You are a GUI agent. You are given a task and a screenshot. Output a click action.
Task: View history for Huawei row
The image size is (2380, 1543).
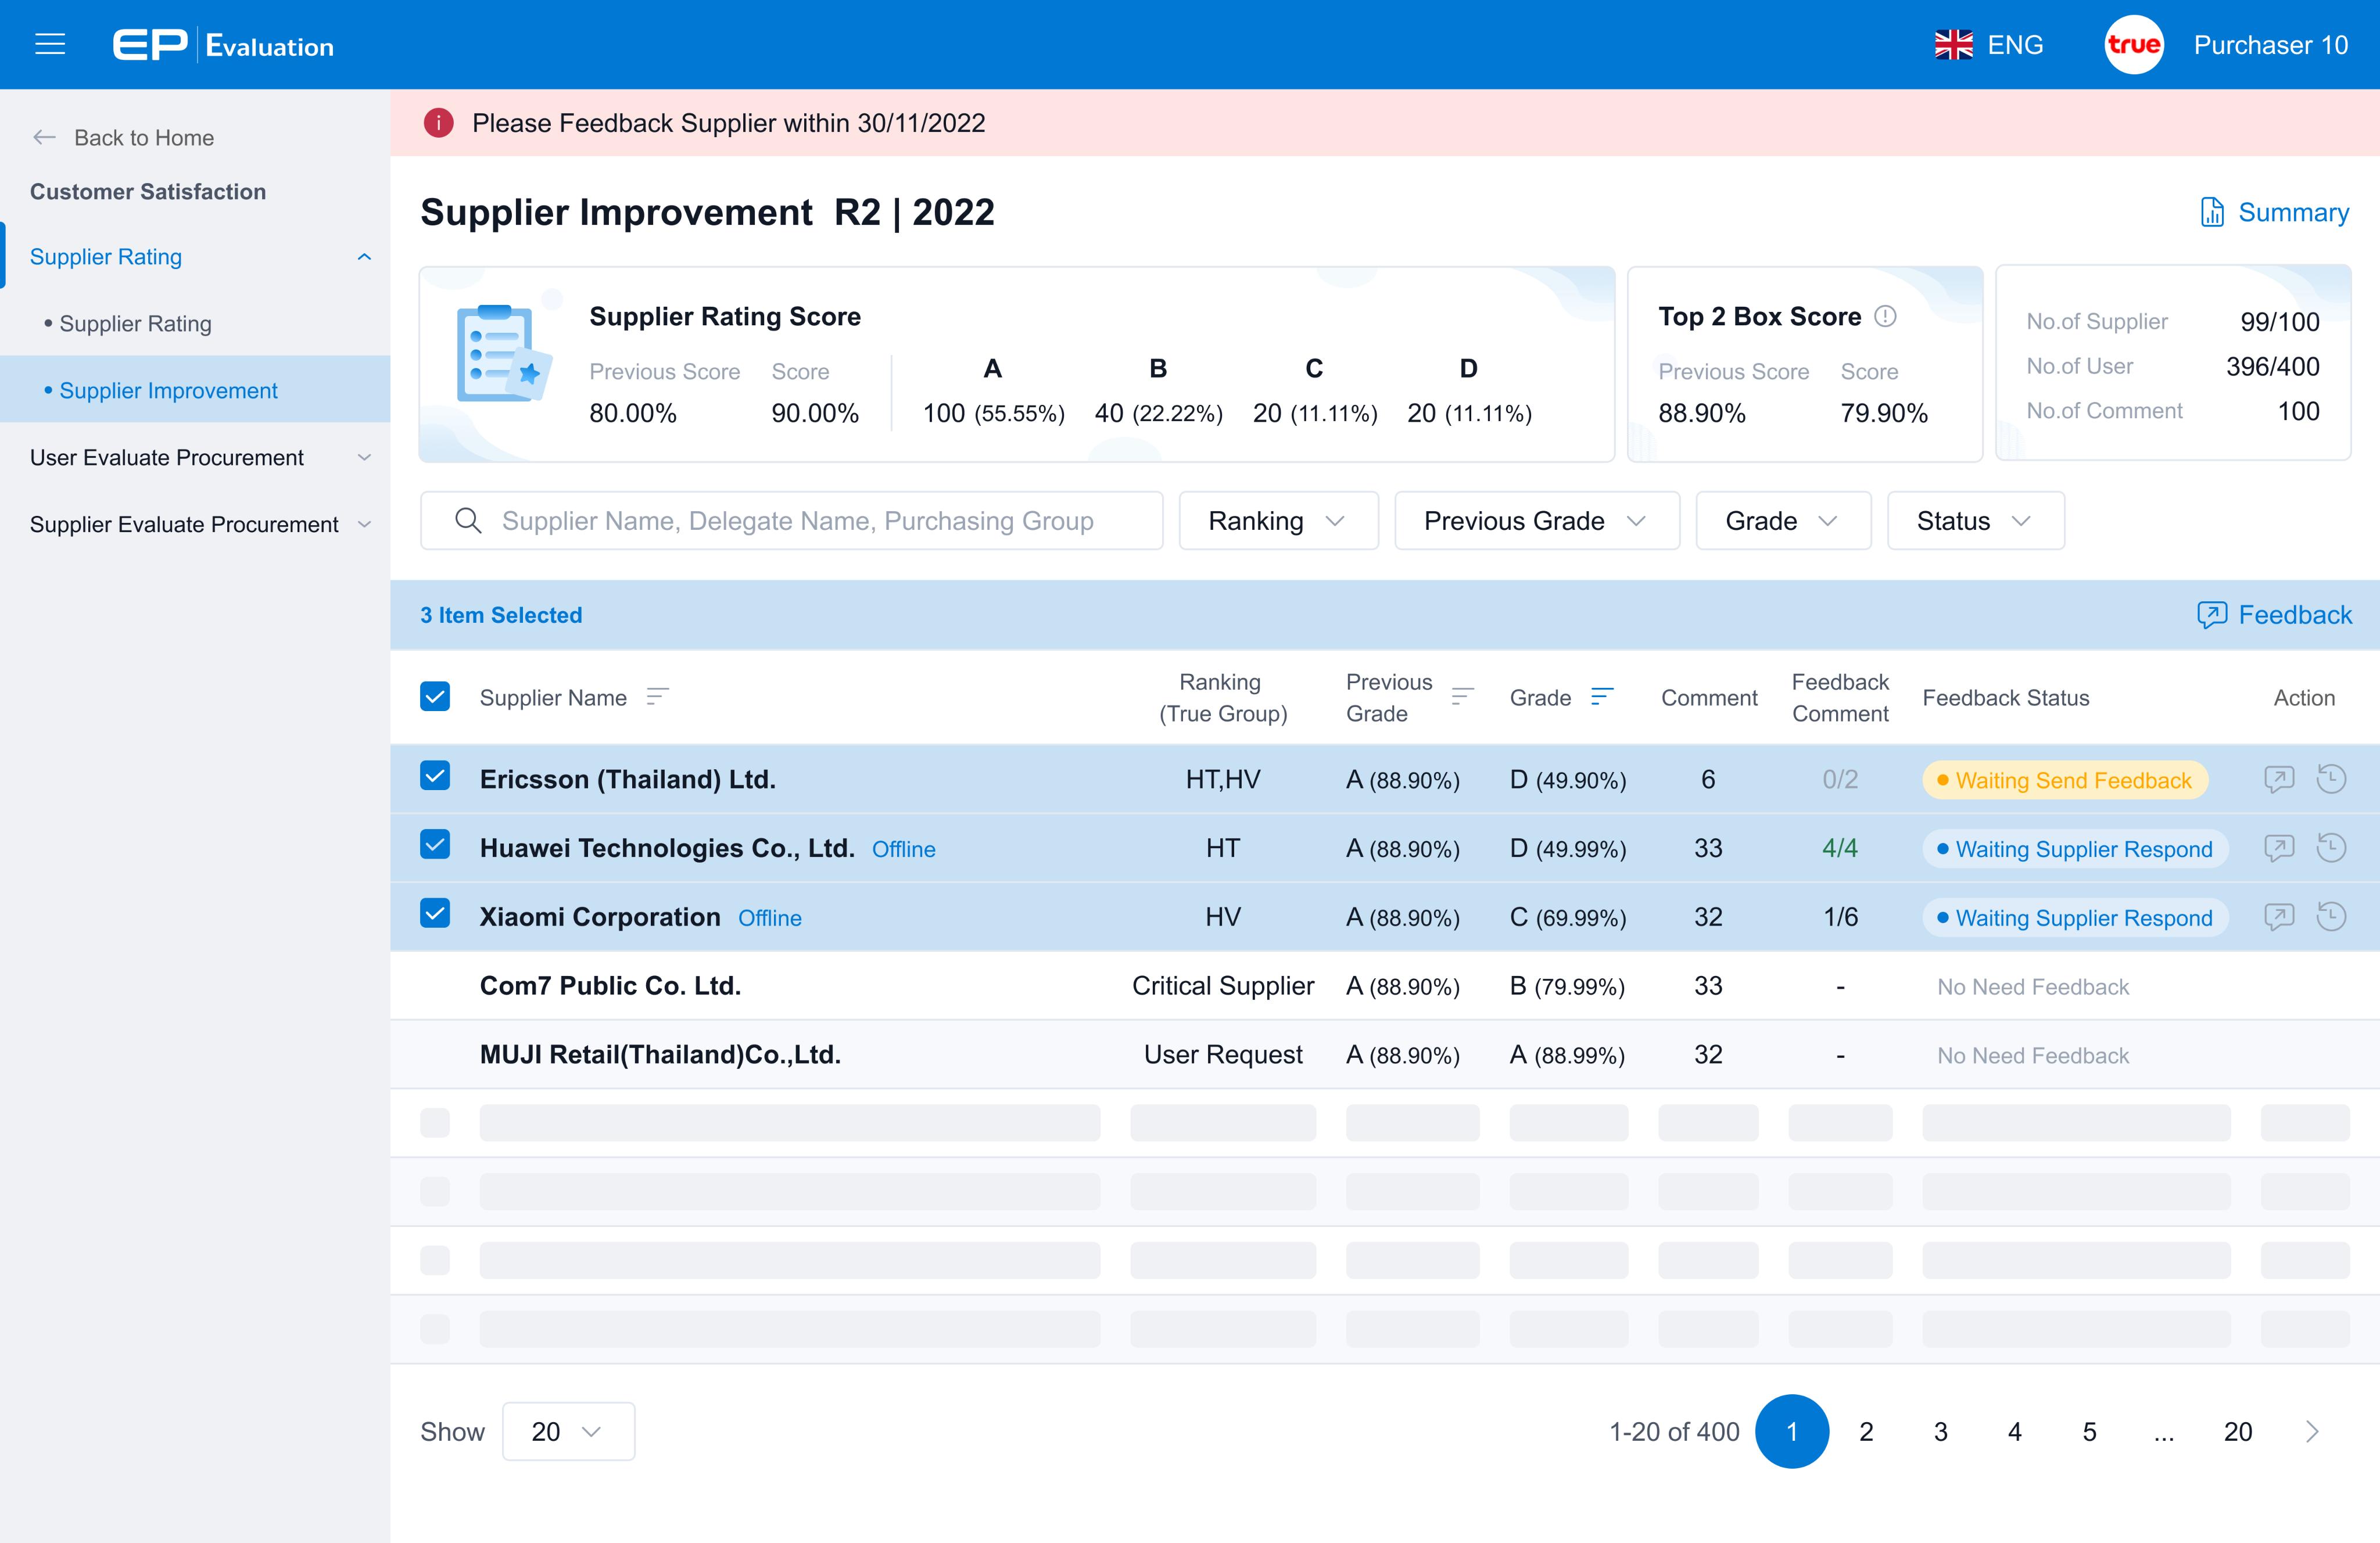2331,848
